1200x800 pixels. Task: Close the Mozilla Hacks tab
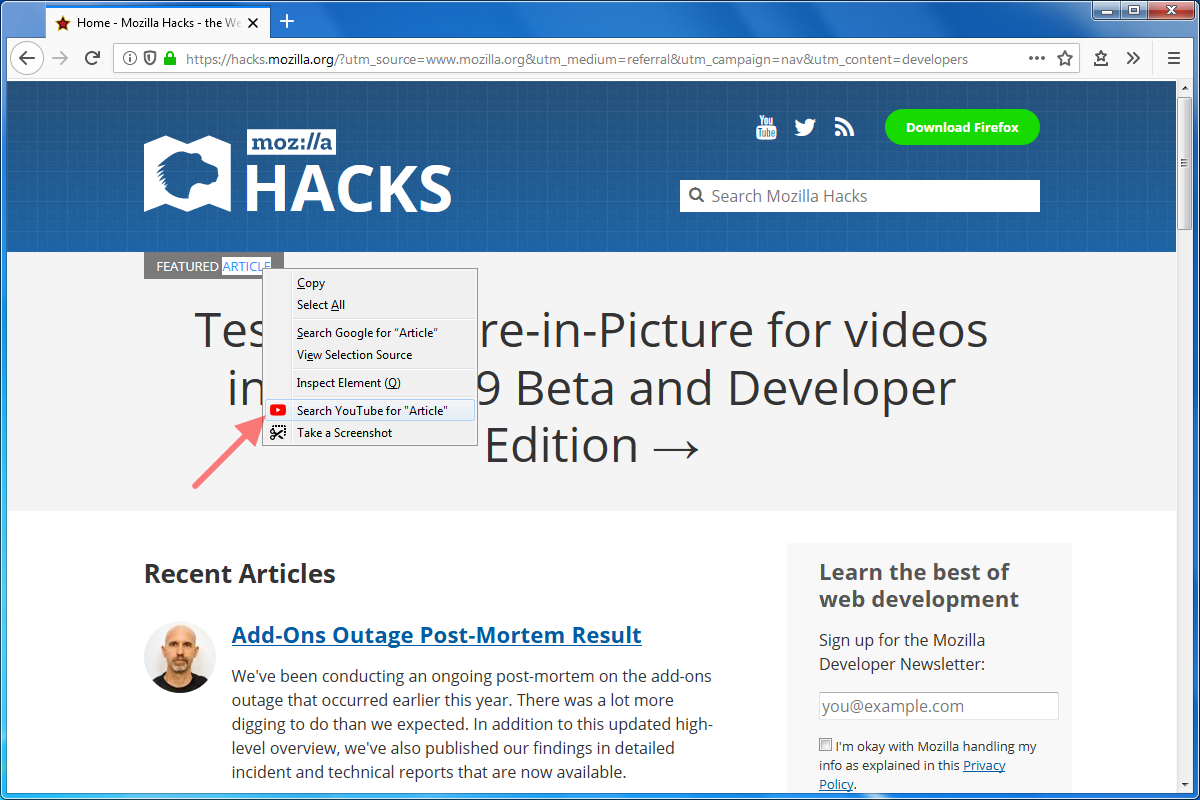[x=255, y=22]
